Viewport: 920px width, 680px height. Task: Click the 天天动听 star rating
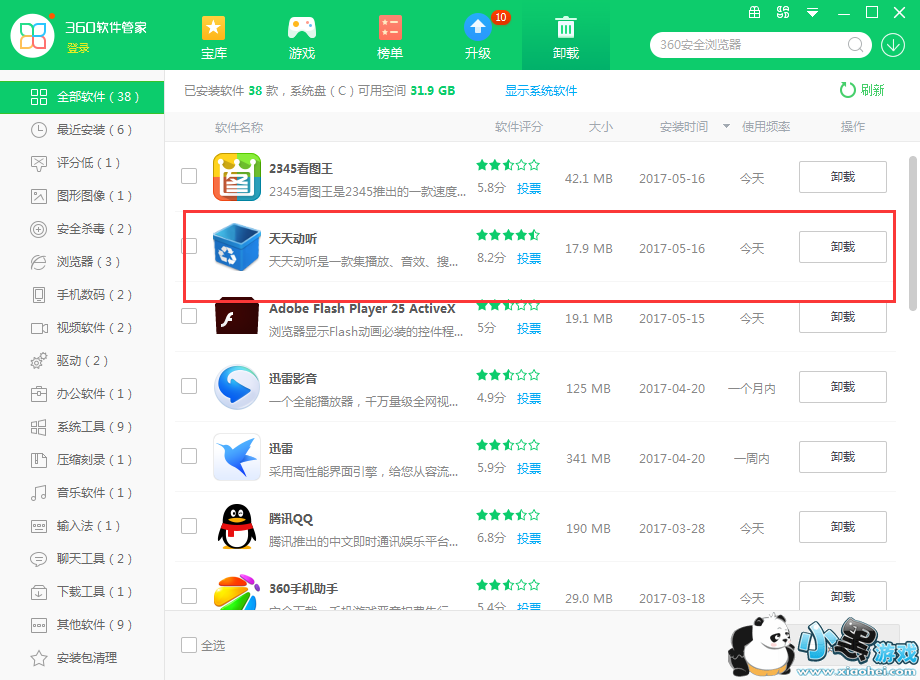(508, 235)
